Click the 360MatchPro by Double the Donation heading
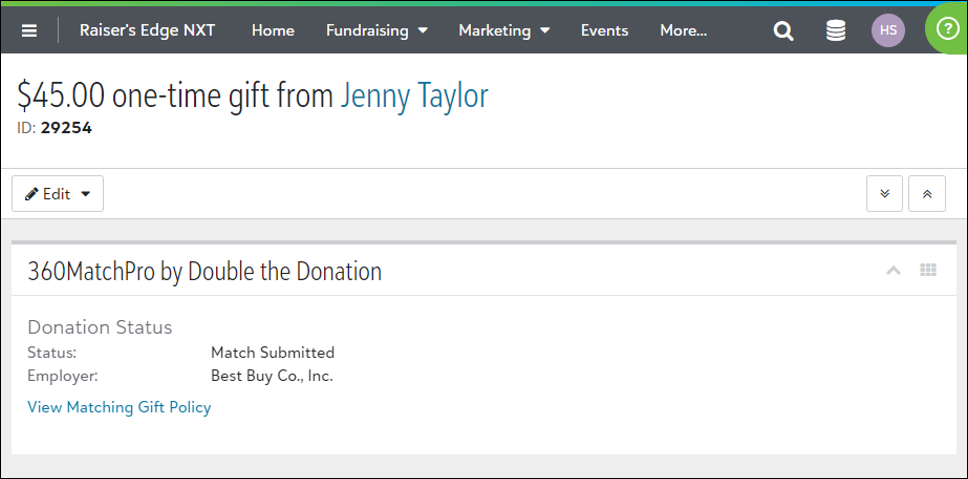The image size is (968, 479). click(x=204, y=272)
